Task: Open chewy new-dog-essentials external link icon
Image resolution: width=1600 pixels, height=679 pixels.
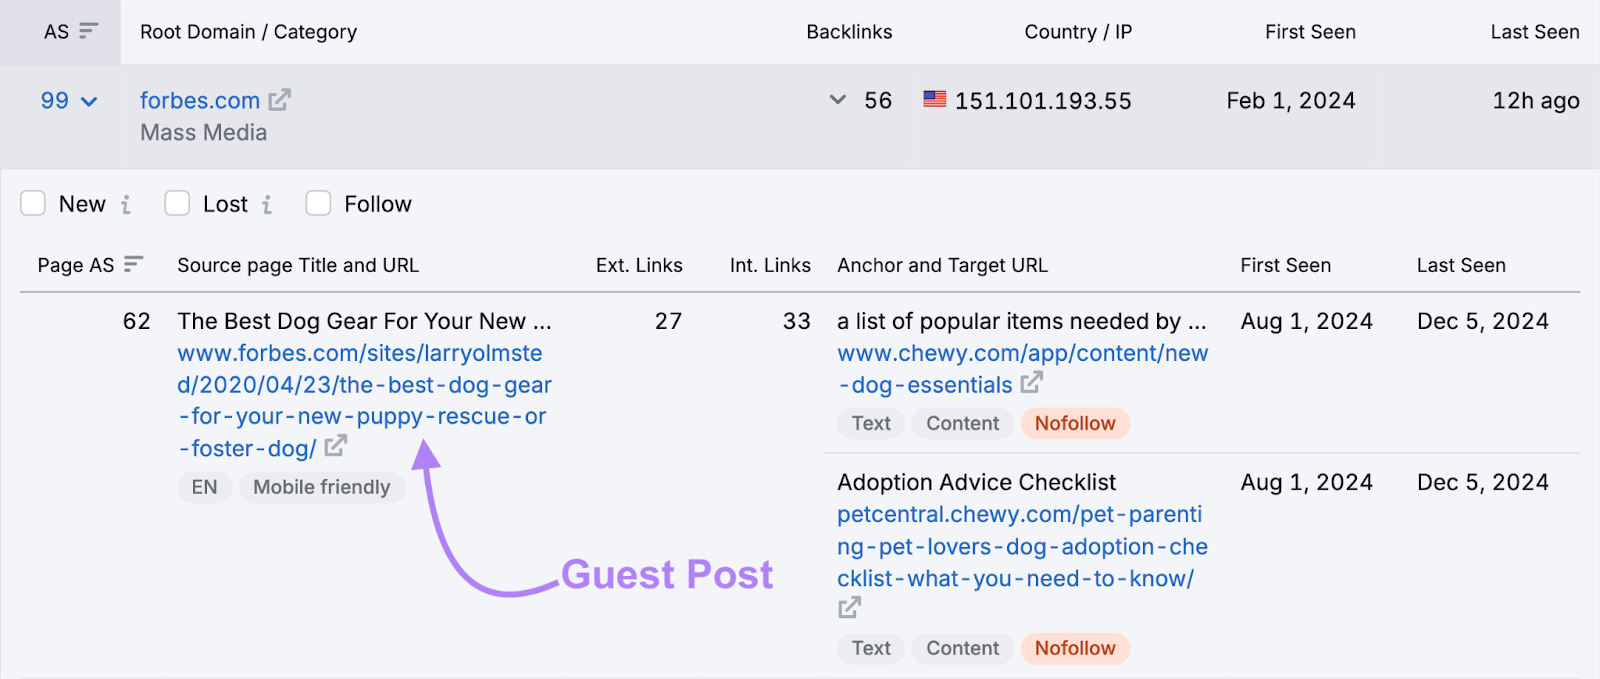Action: pyautogui.click(x=1032, y=383)
